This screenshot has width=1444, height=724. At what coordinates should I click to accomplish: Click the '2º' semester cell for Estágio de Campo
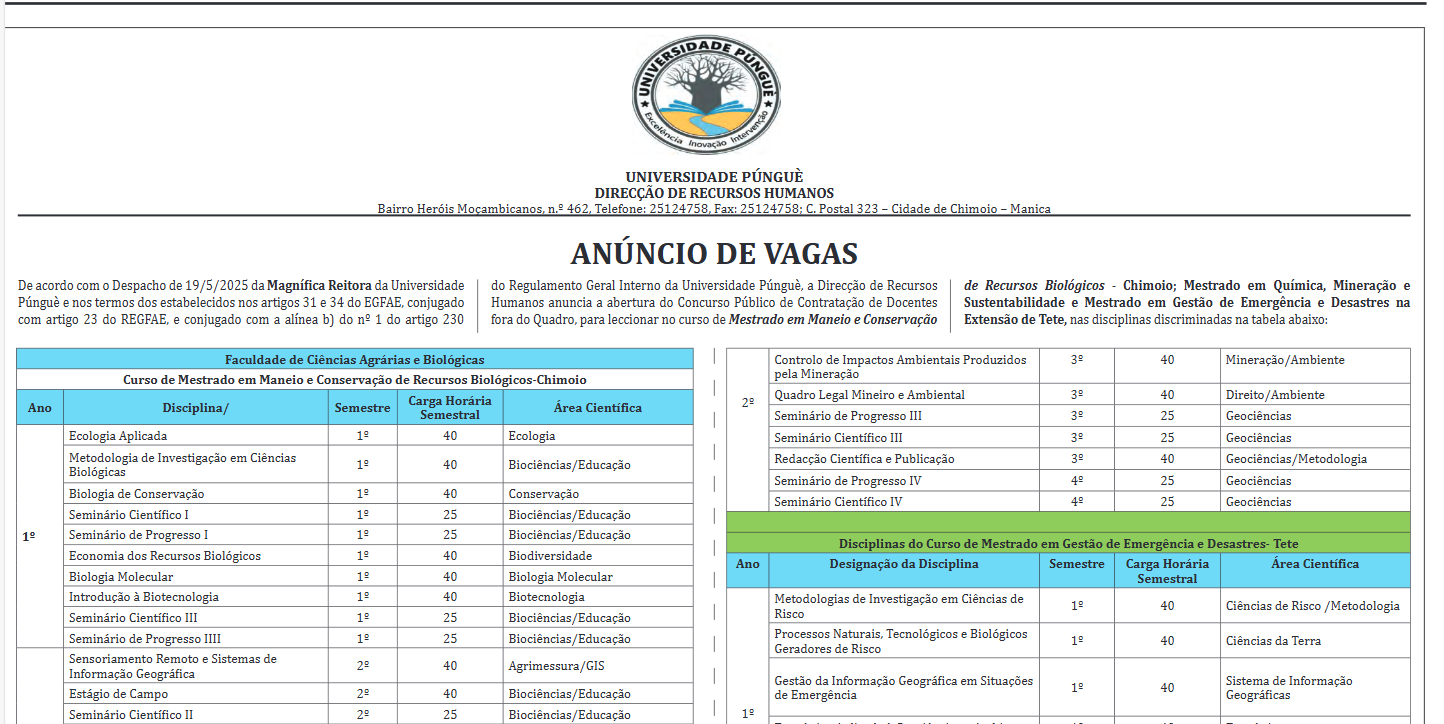click(x=363, y=694)
